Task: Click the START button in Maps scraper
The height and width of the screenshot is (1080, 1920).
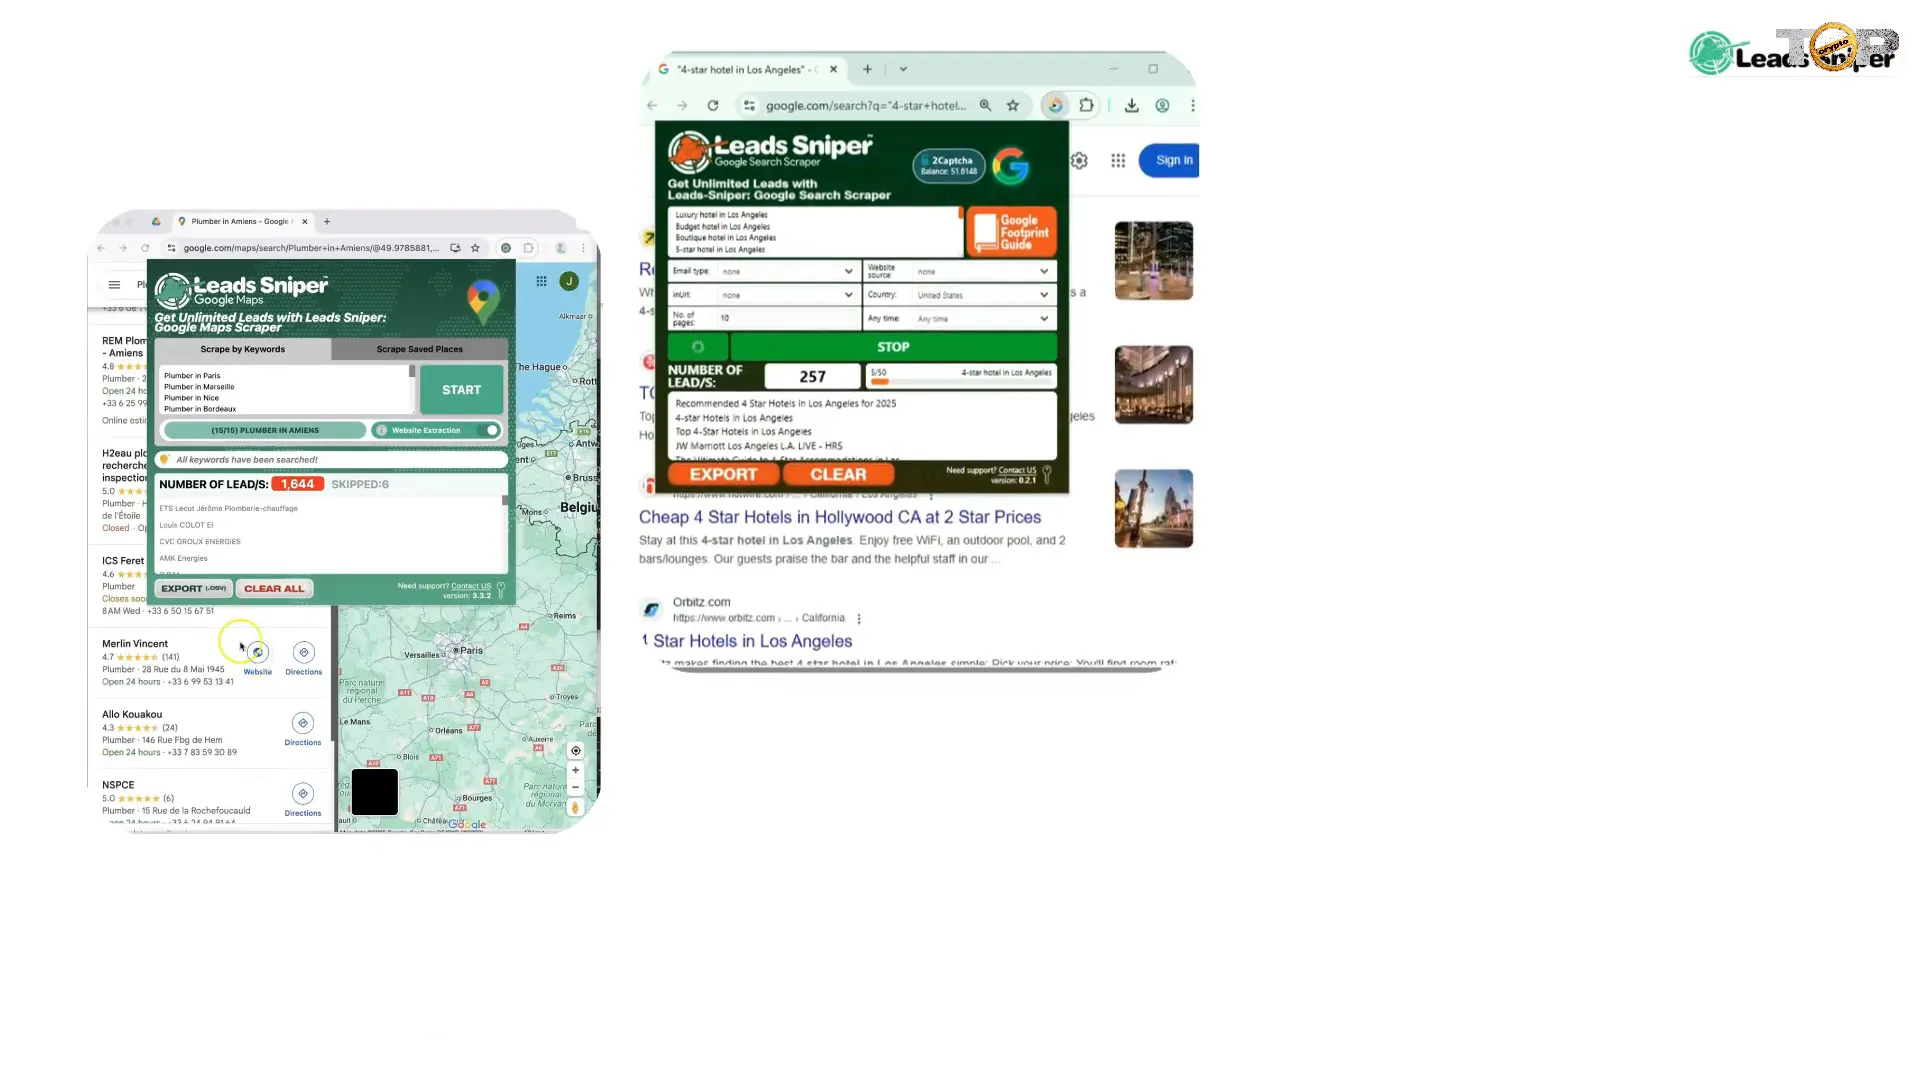Action: (461, 390)
